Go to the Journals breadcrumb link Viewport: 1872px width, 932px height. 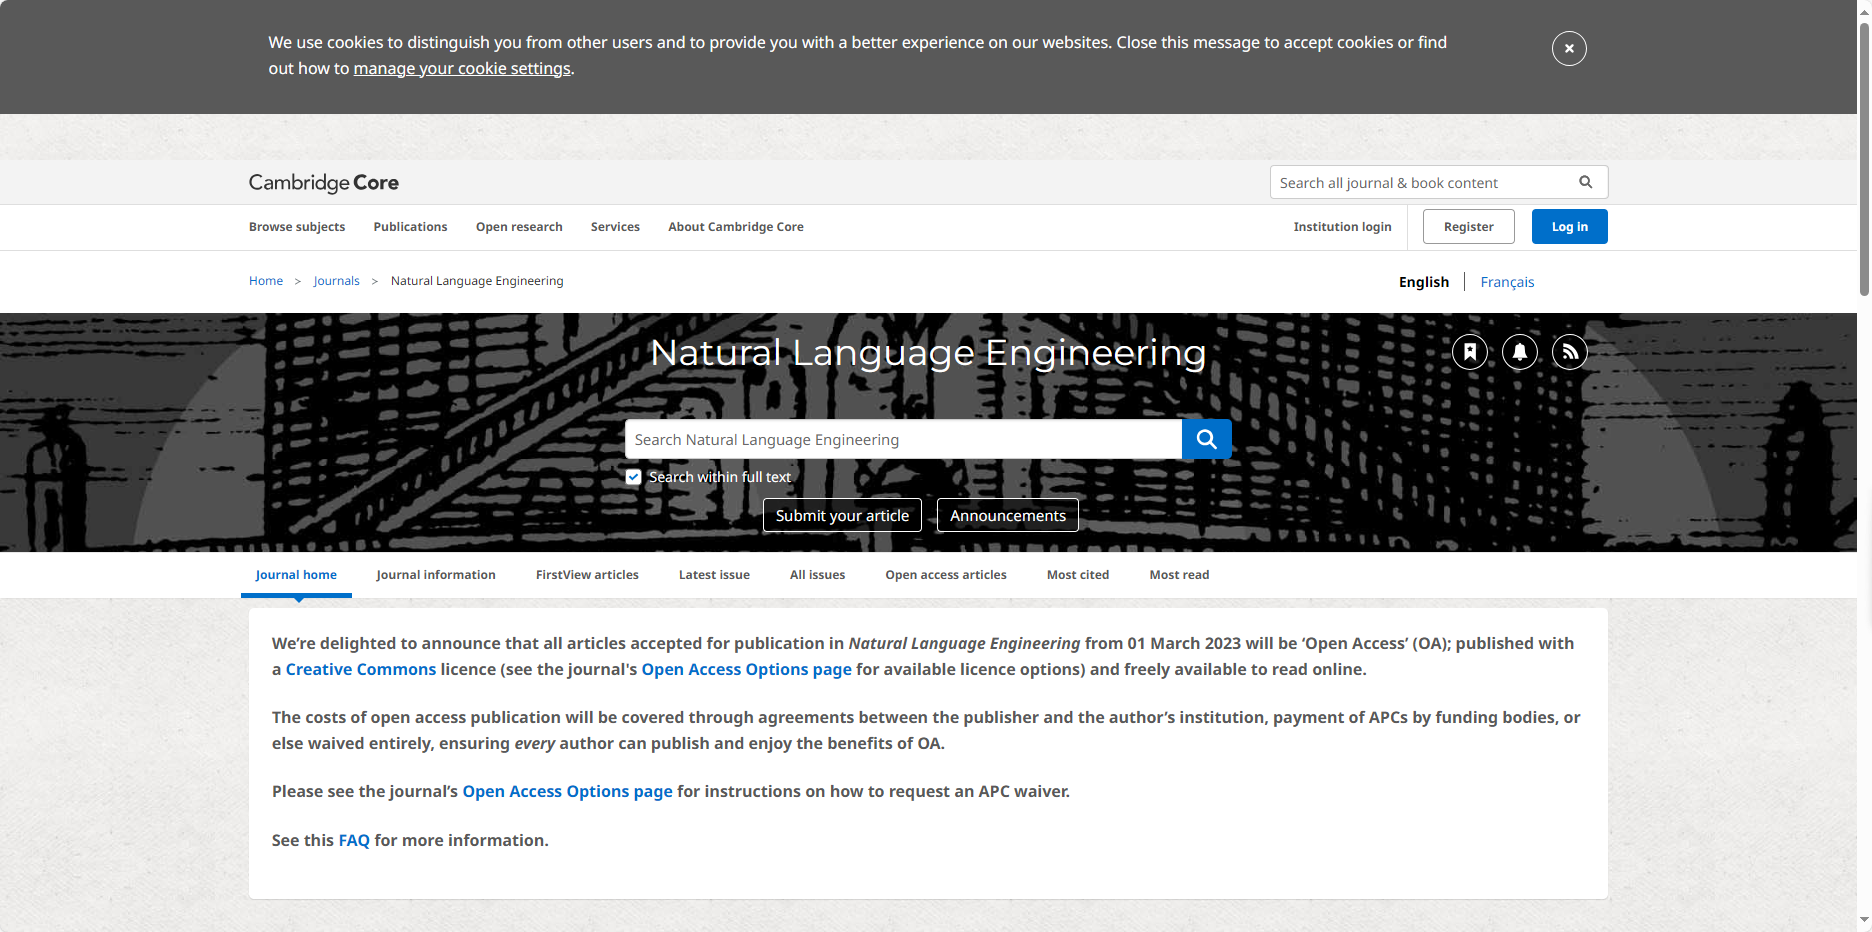click(336, 281)
